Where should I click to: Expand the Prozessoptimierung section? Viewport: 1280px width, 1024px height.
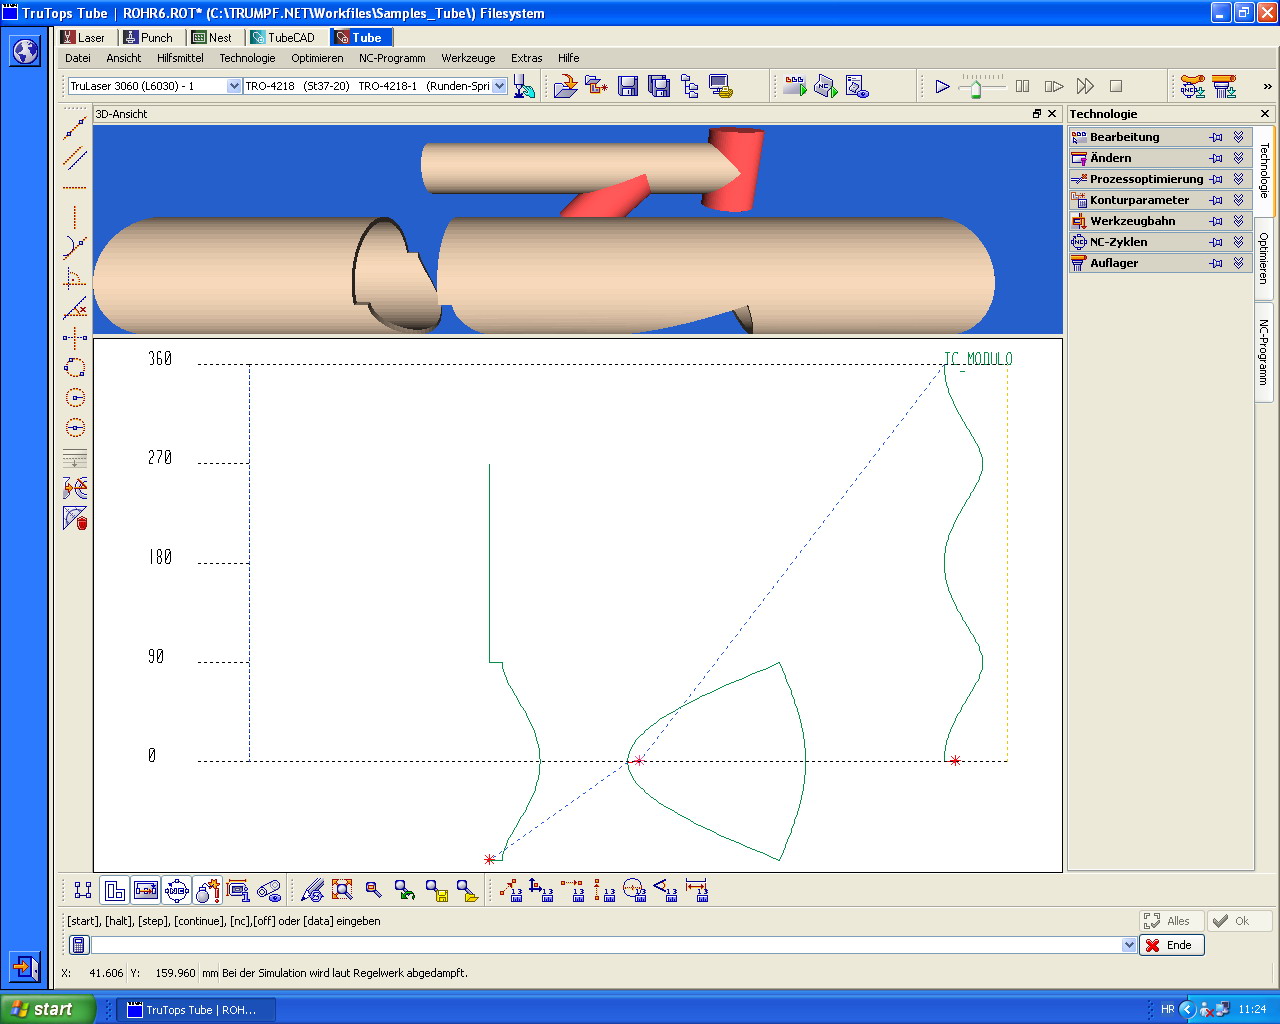(1238, 179)
